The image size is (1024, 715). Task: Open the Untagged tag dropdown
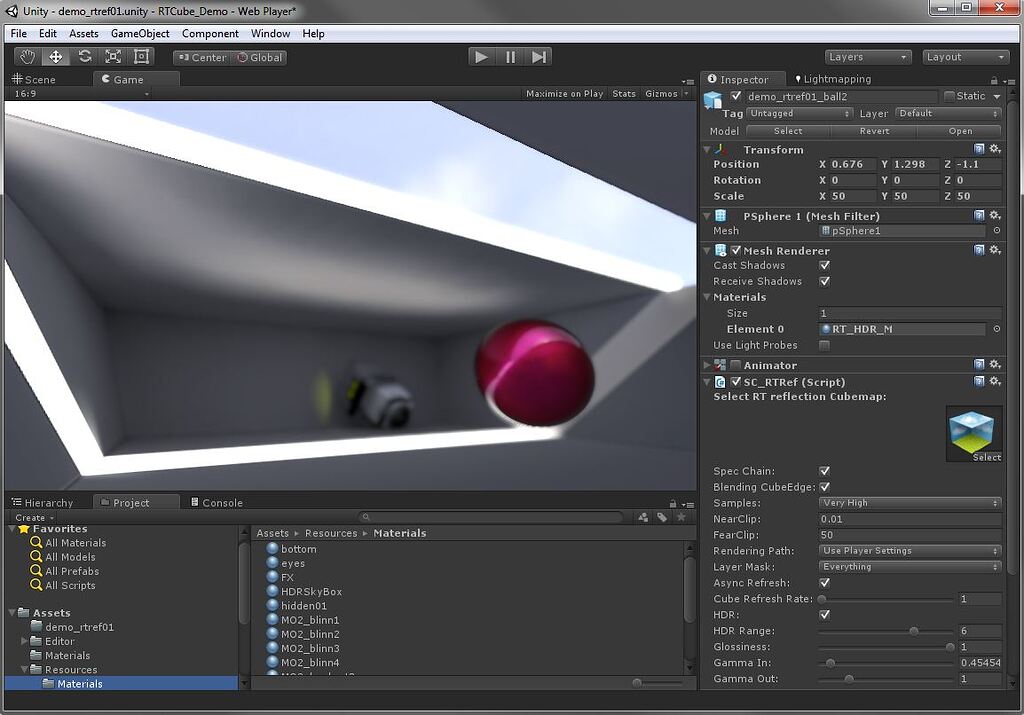tap(798, 113)
